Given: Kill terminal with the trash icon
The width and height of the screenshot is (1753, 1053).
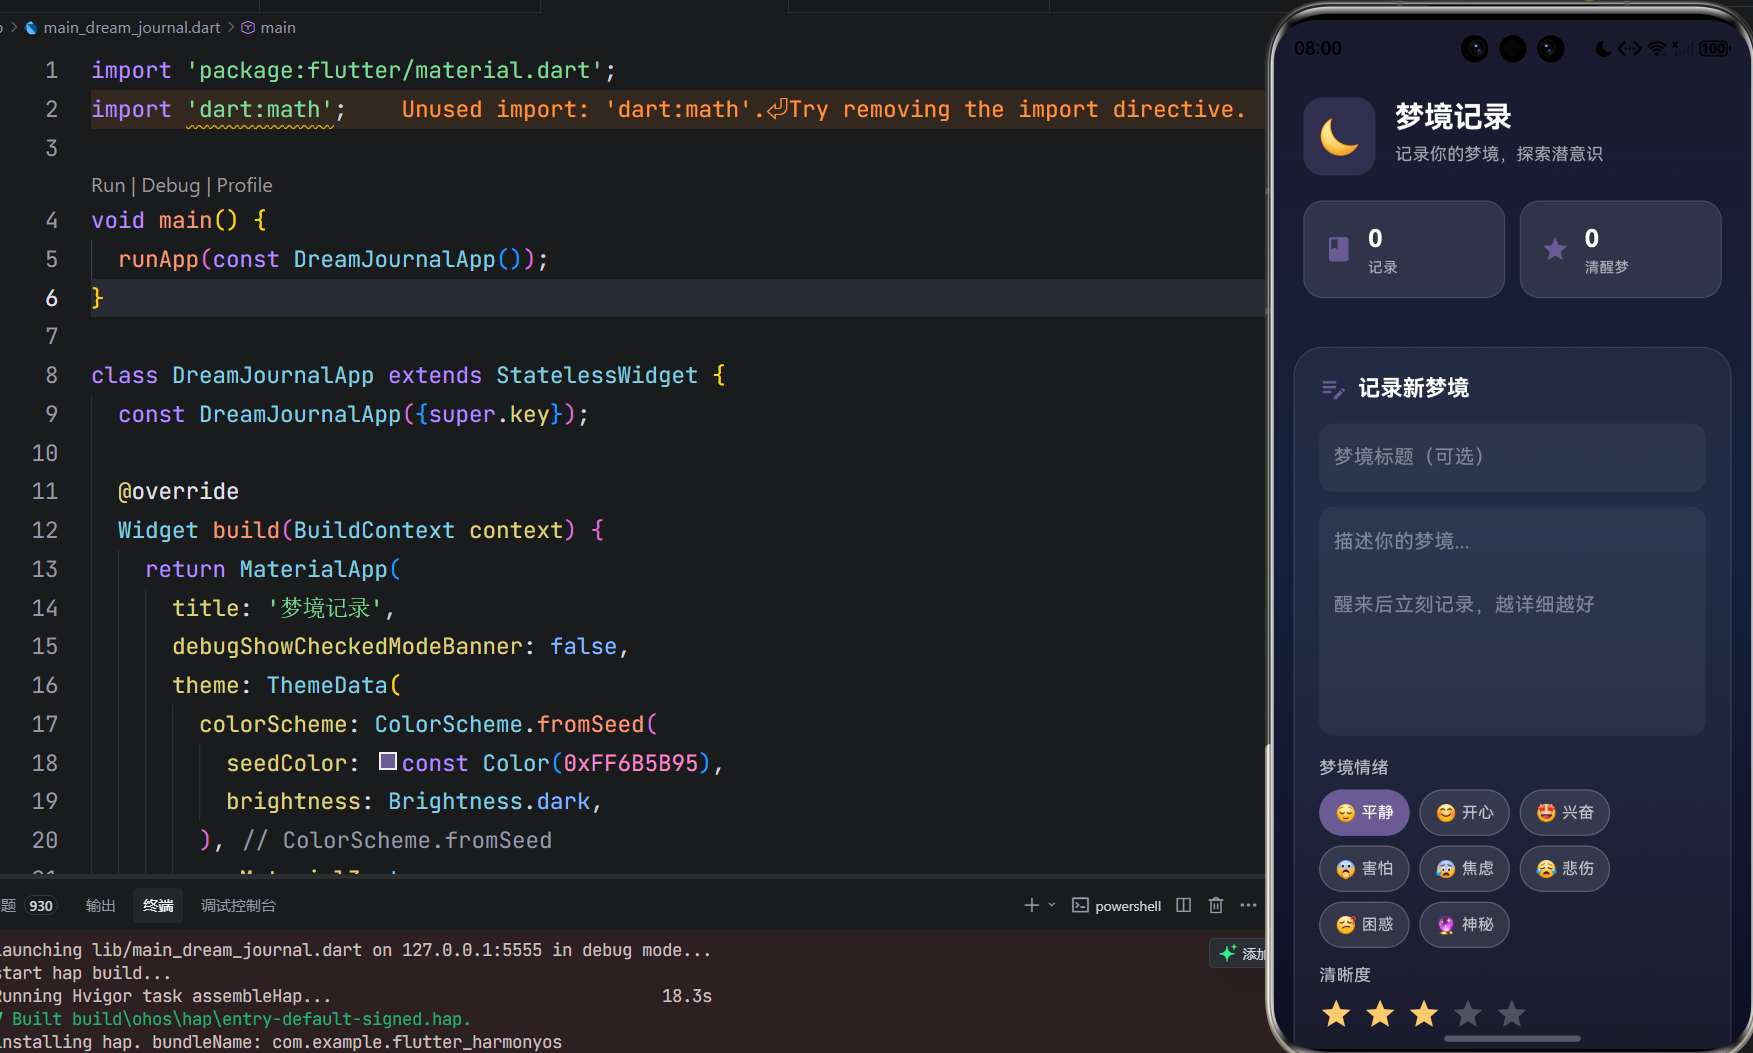Looking at the screenshot, I should point(1216,905).
